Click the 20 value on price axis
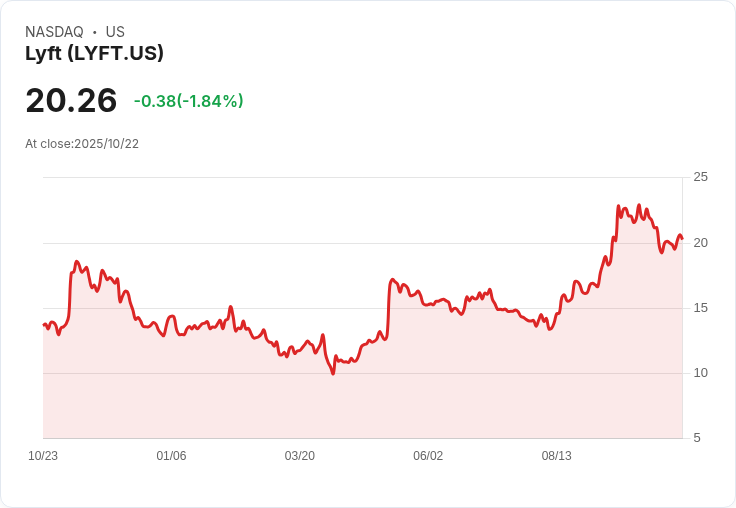Viewport: 736px width, 508px height. (x=700, y=243)
